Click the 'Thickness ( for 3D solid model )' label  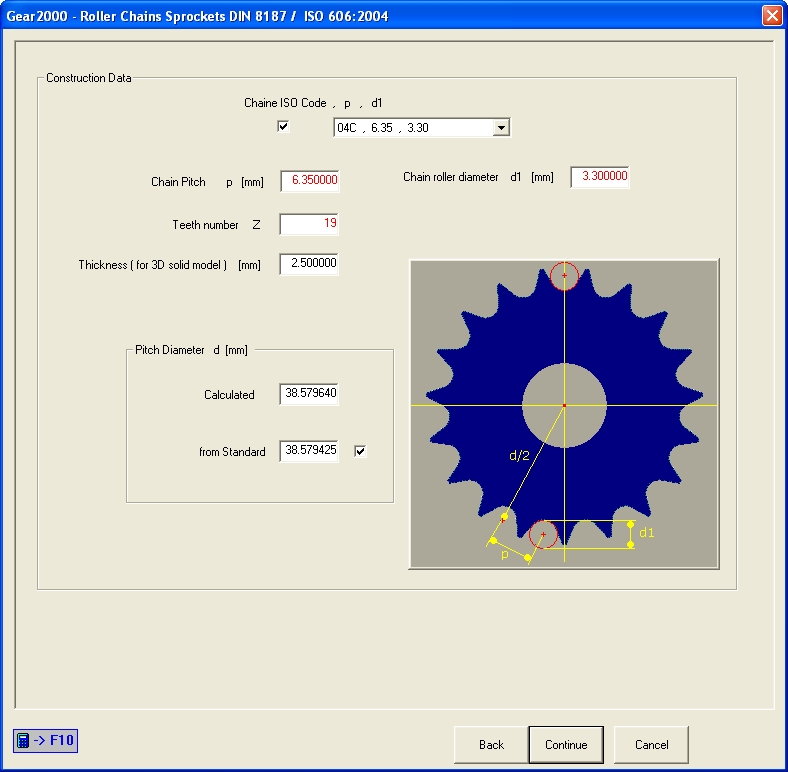click(153, 265)
